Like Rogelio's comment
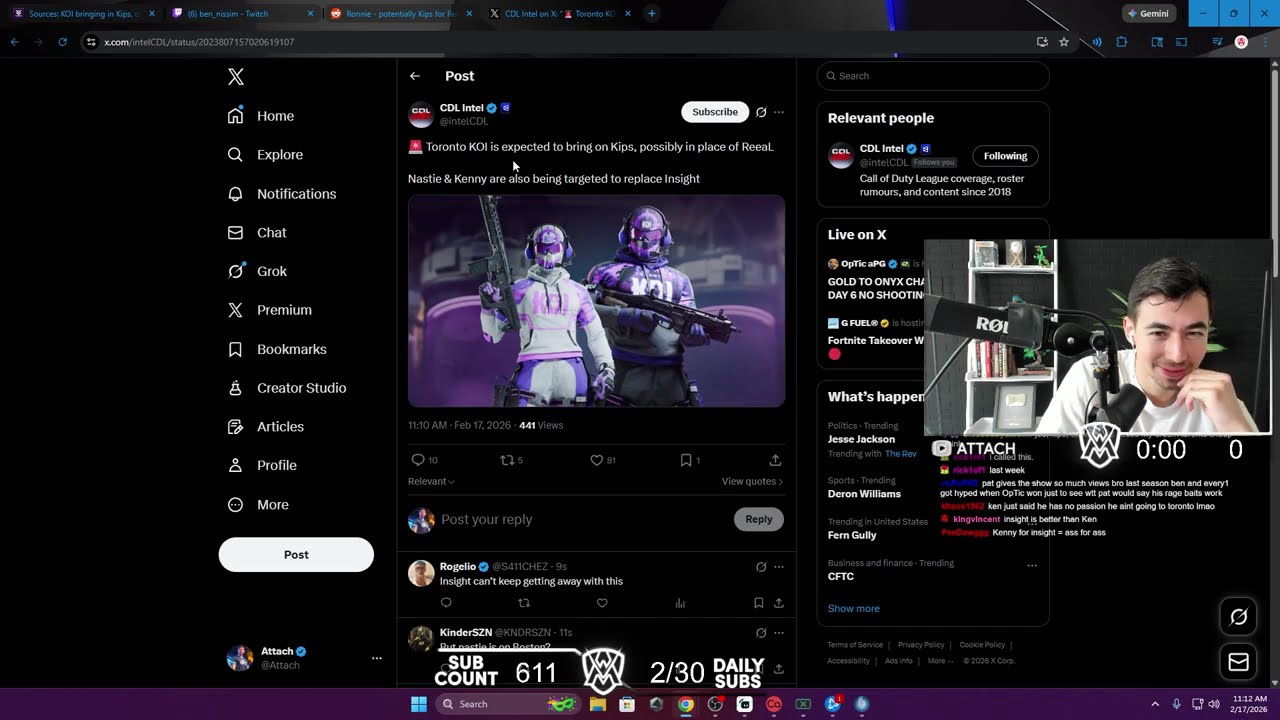 (602, 603)
